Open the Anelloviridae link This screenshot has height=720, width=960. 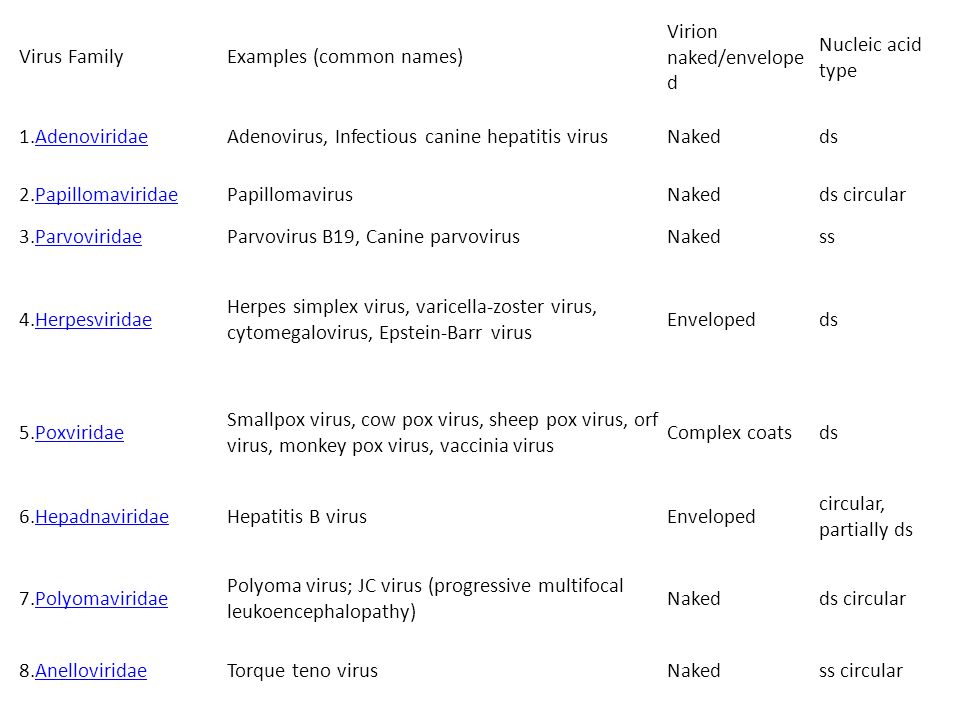pyautogui.click(x=91, y=671)
